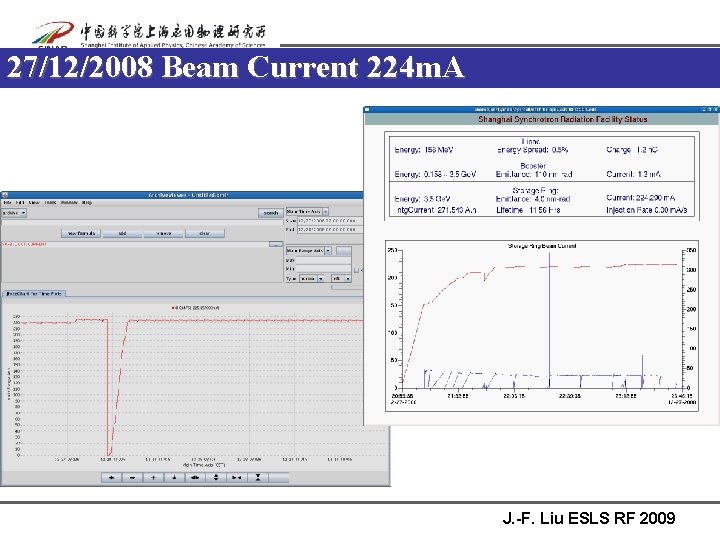Click the pan-right arrow button below the plot
720x540 pixels.
[132, 478]
